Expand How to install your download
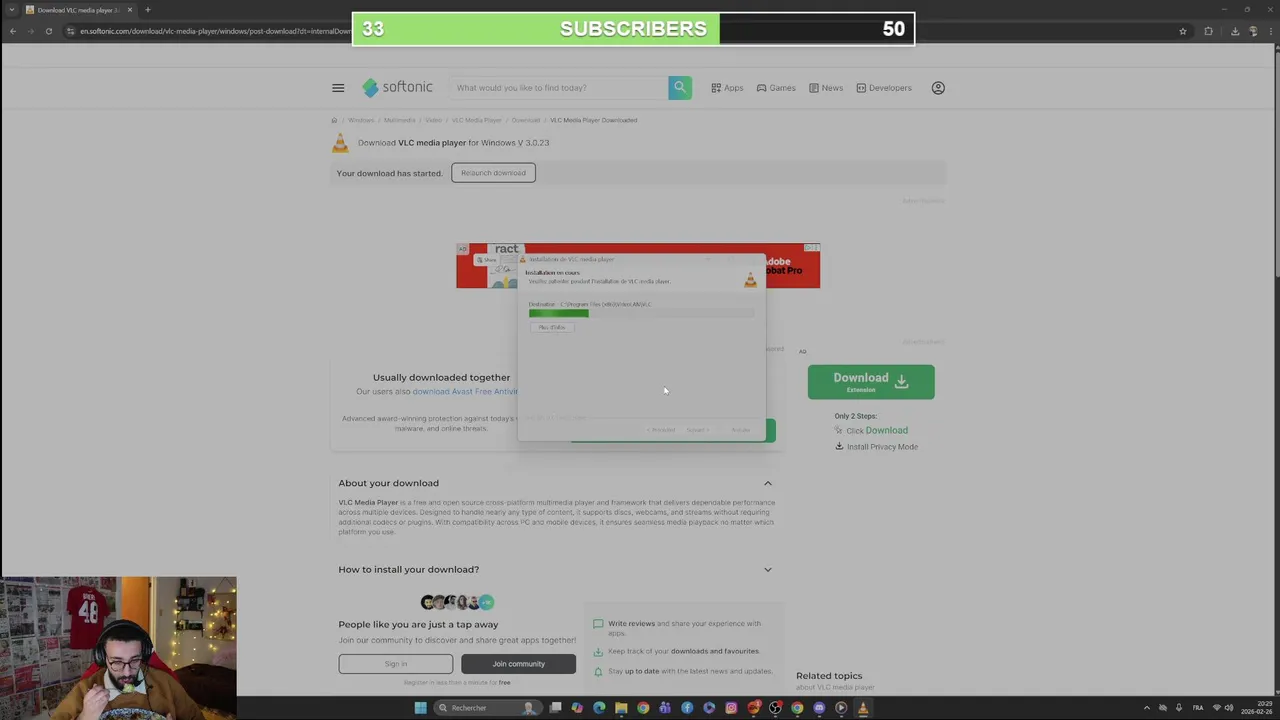 (768, 569)
